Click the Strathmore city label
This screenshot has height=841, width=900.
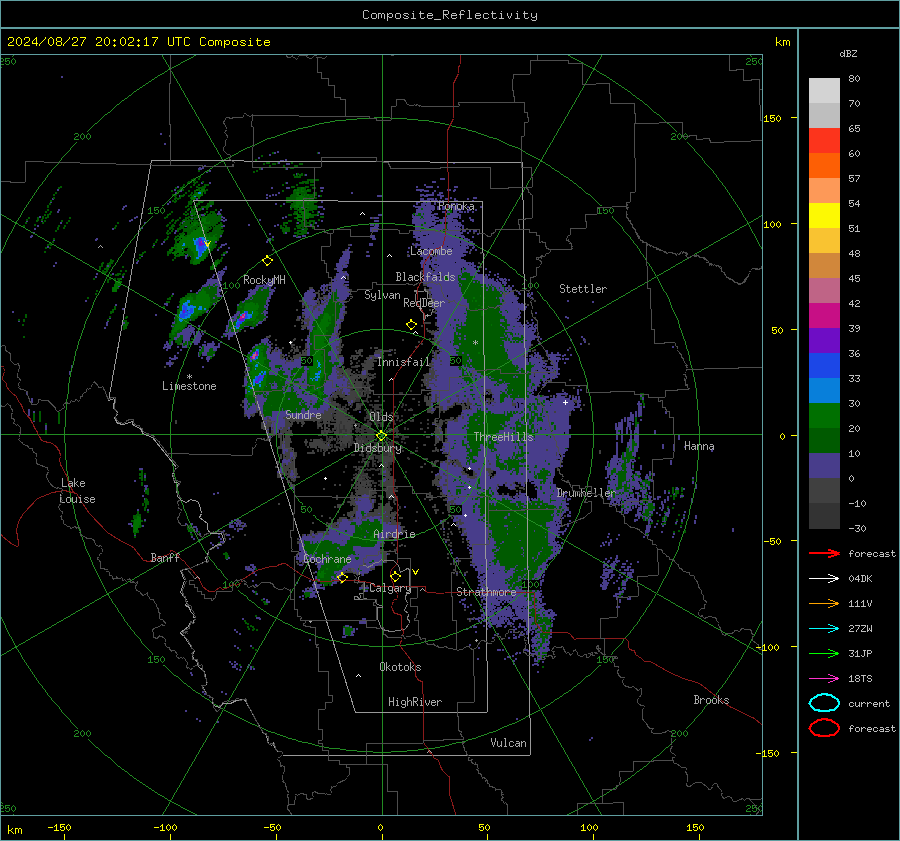coord(486,592)
